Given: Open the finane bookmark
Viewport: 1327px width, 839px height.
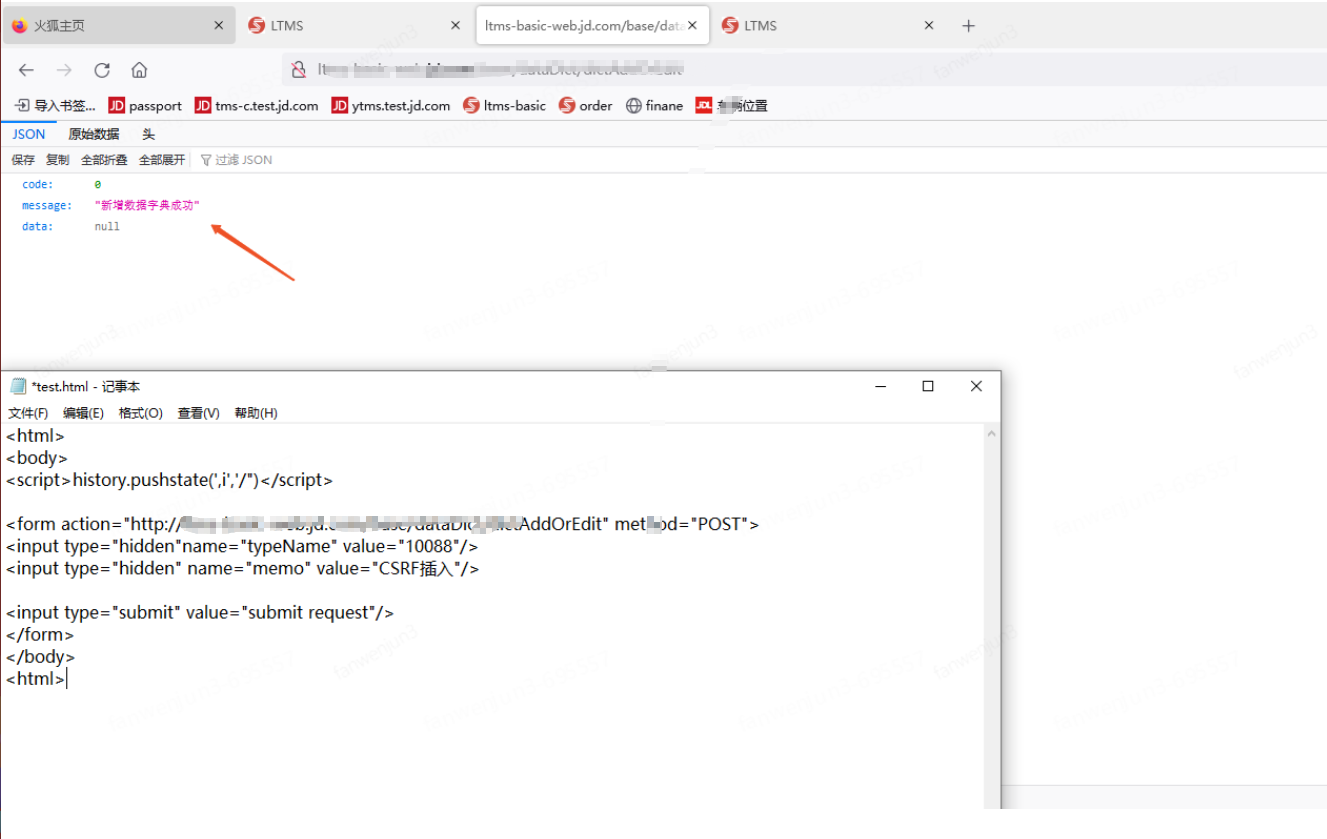Looking at the screenshot, I should [655, 106].
